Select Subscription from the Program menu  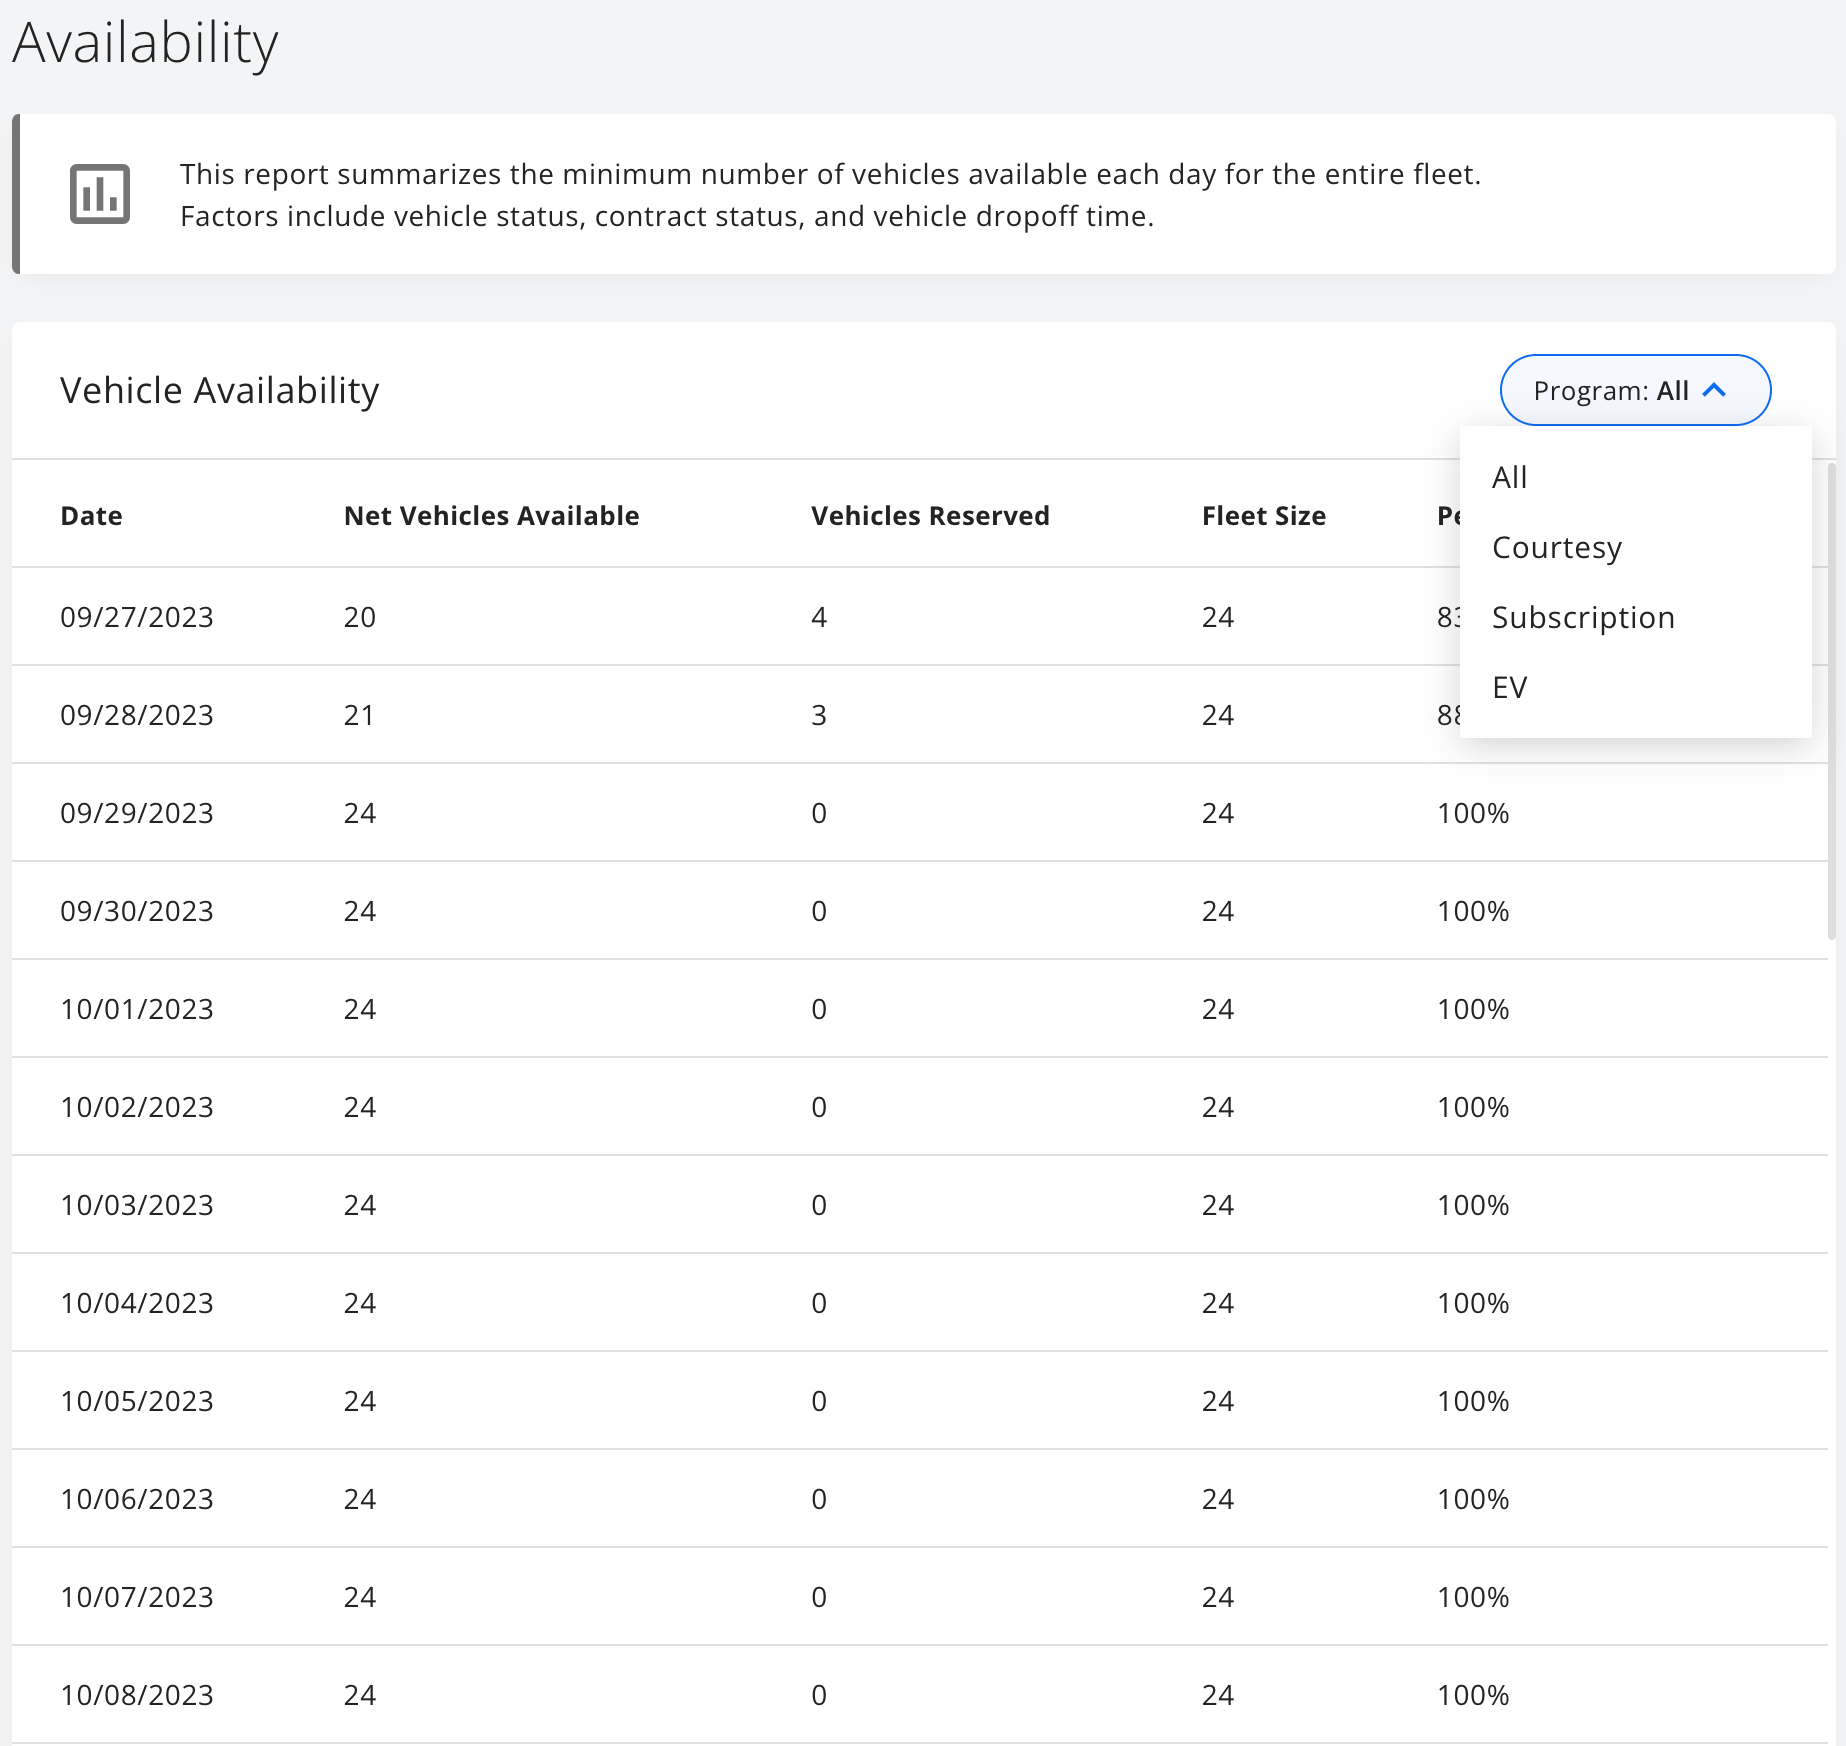point(1583,617)
